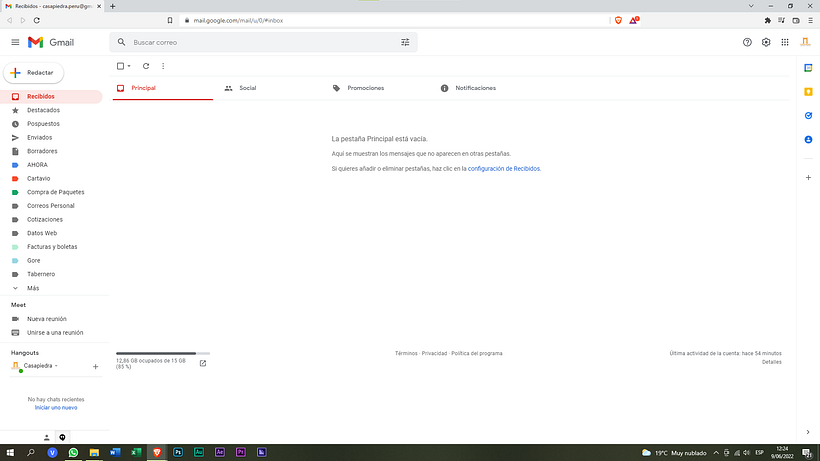Open the AHORA label

tap(51, 165)
